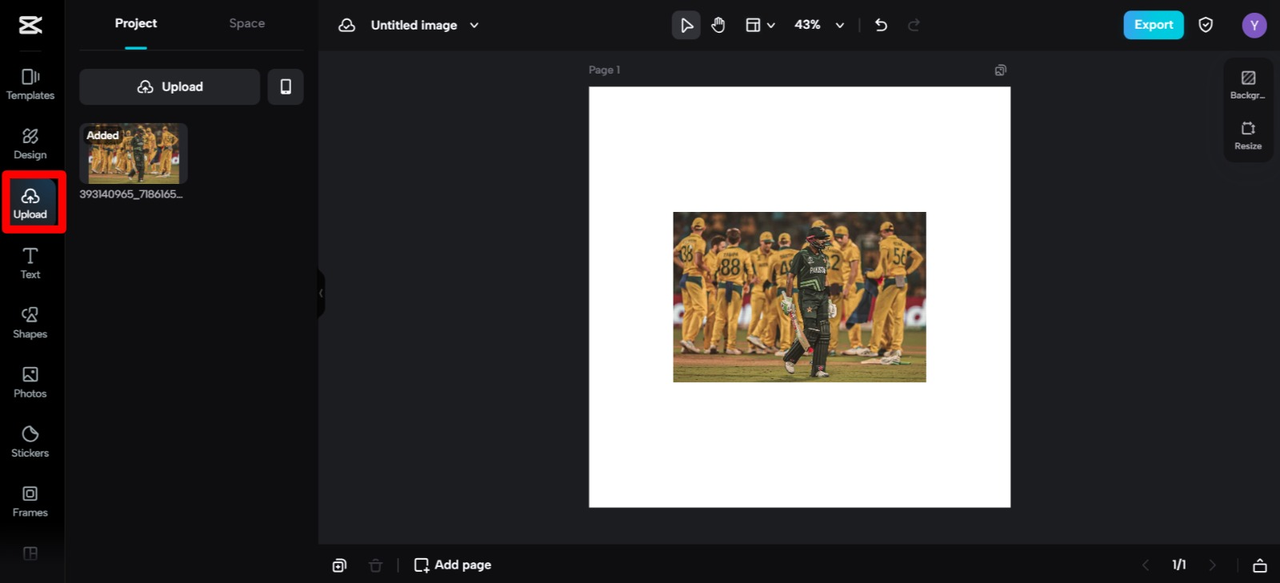This screenshot has width=1280, height=583.
Task: Click the Upload button in panel
Action: click(x=170, y=87)
